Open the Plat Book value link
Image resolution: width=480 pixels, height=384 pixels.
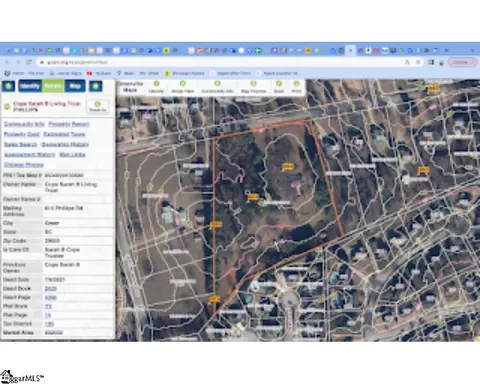(x=48, y=306)
